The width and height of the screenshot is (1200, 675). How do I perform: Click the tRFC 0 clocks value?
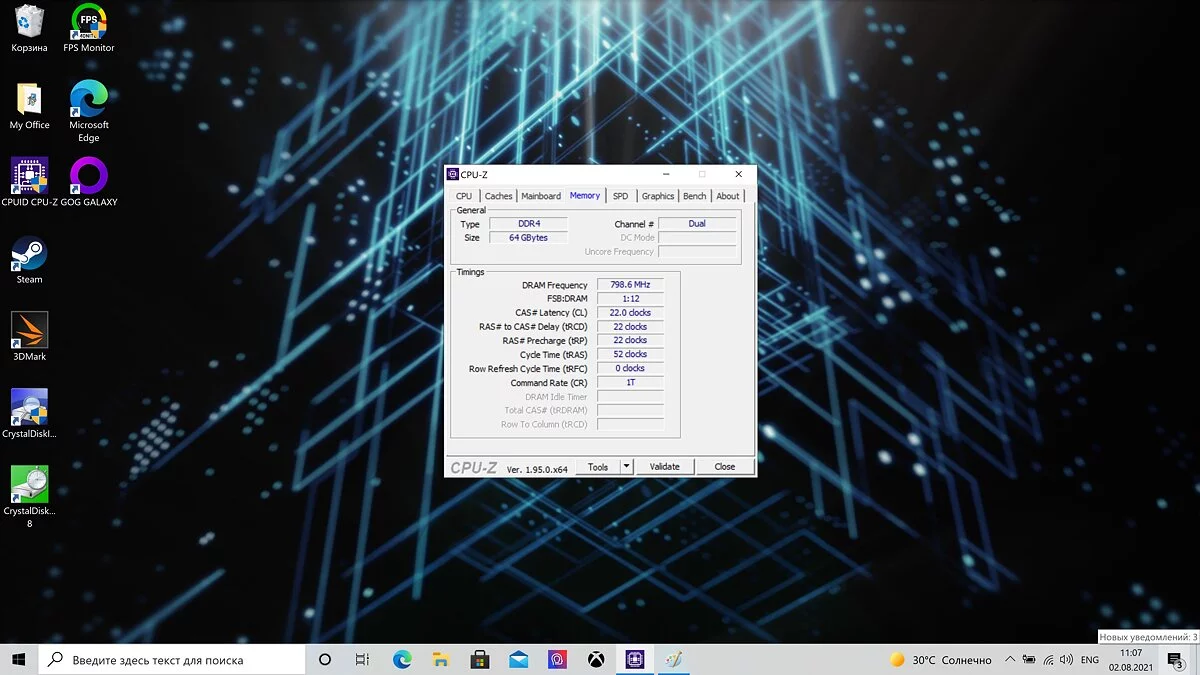[x=630, y=368]
